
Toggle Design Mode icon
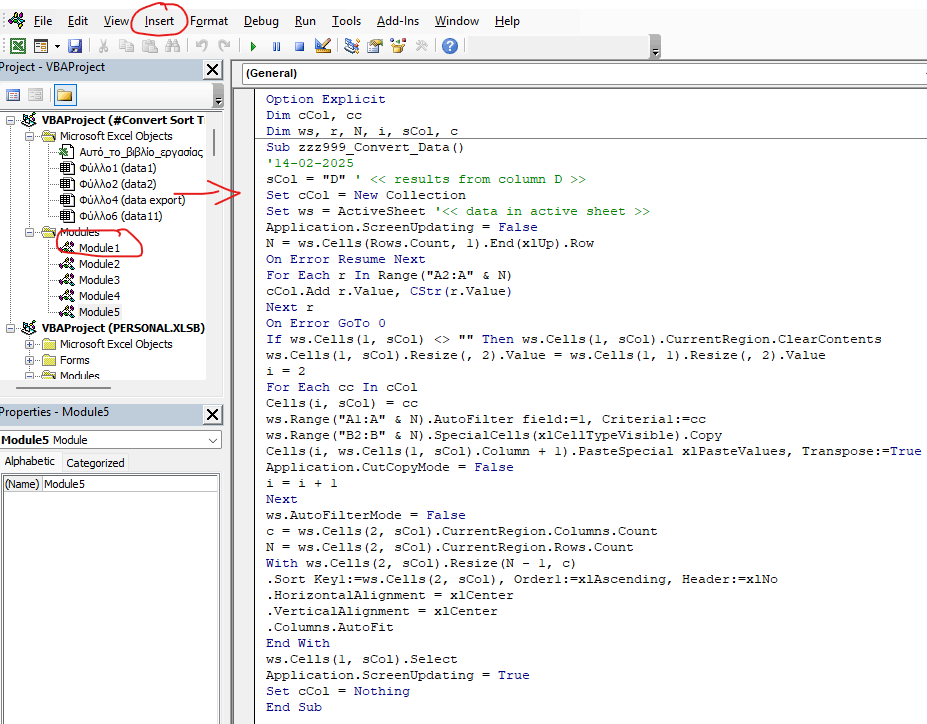[x=323, y=46]
